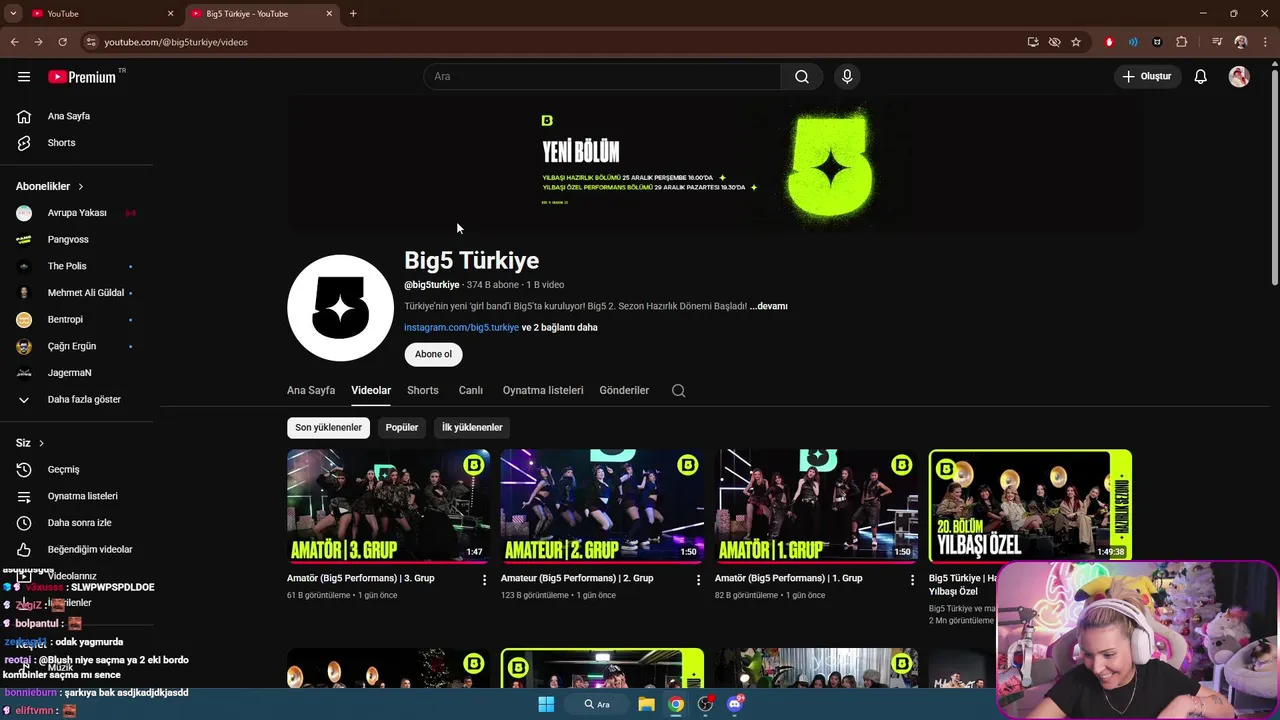Open instagram.com/big5.turkiye link

pos(461,327)
